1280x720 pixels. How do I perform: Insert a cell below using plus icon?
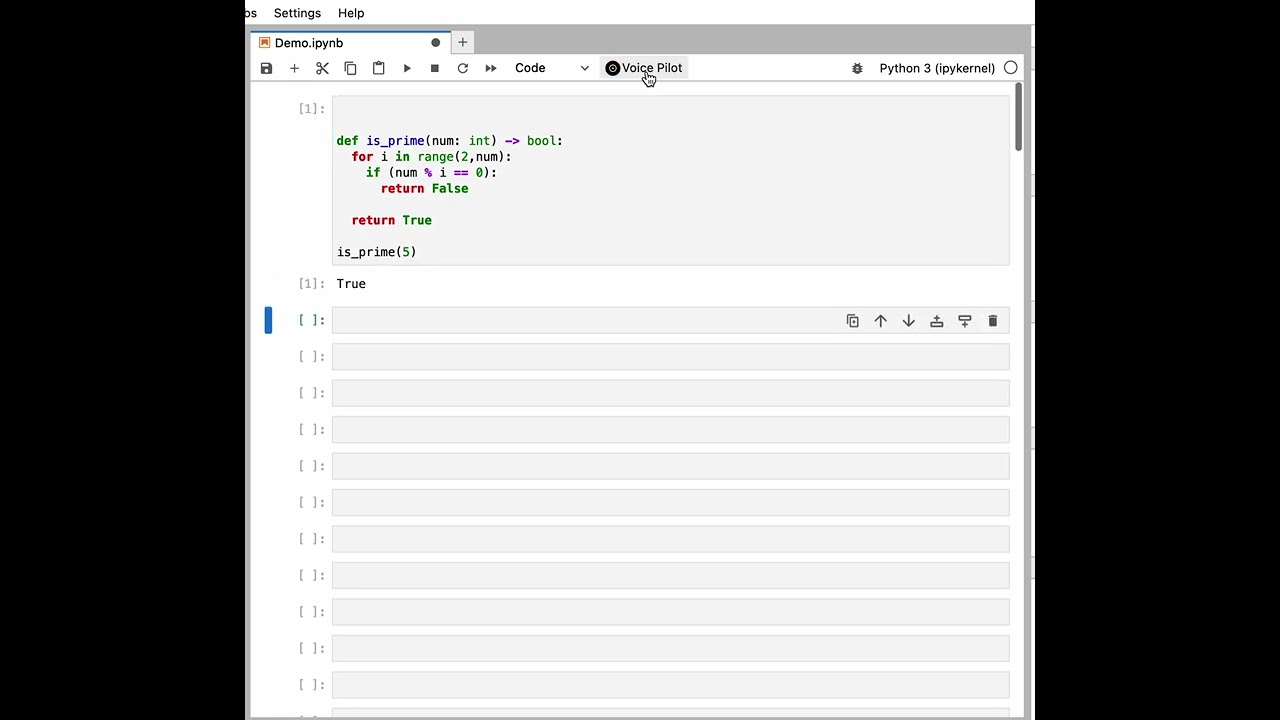(294, 68)
